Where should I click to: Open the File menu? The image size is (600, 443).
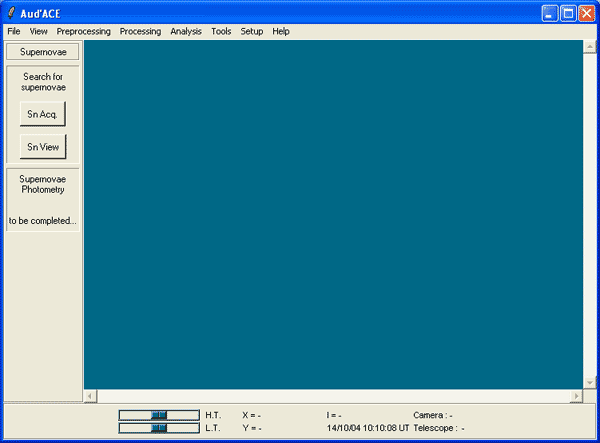coord(14,31)
